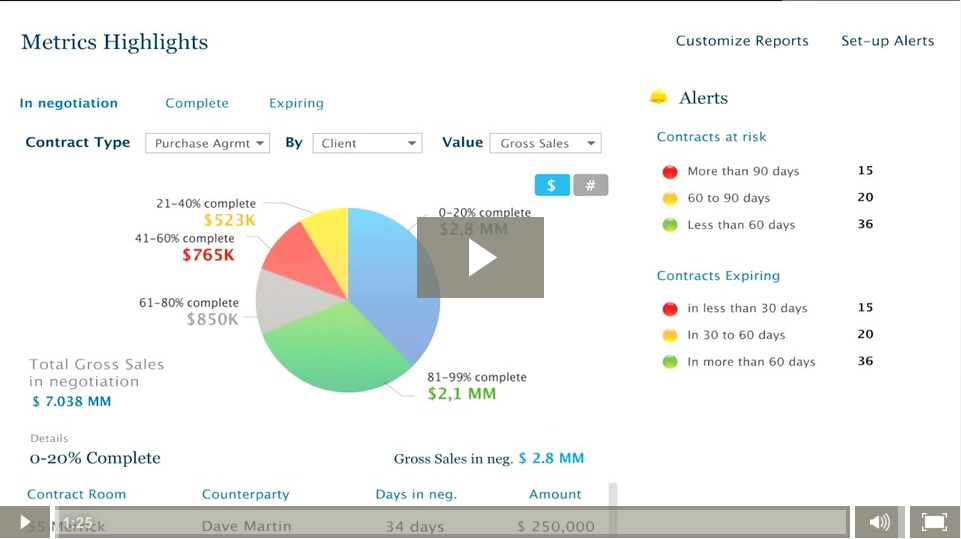The width and height of the screenshot is (961, 539).
Task: Sort by the Counterparty column header
Action: point(246,494)
